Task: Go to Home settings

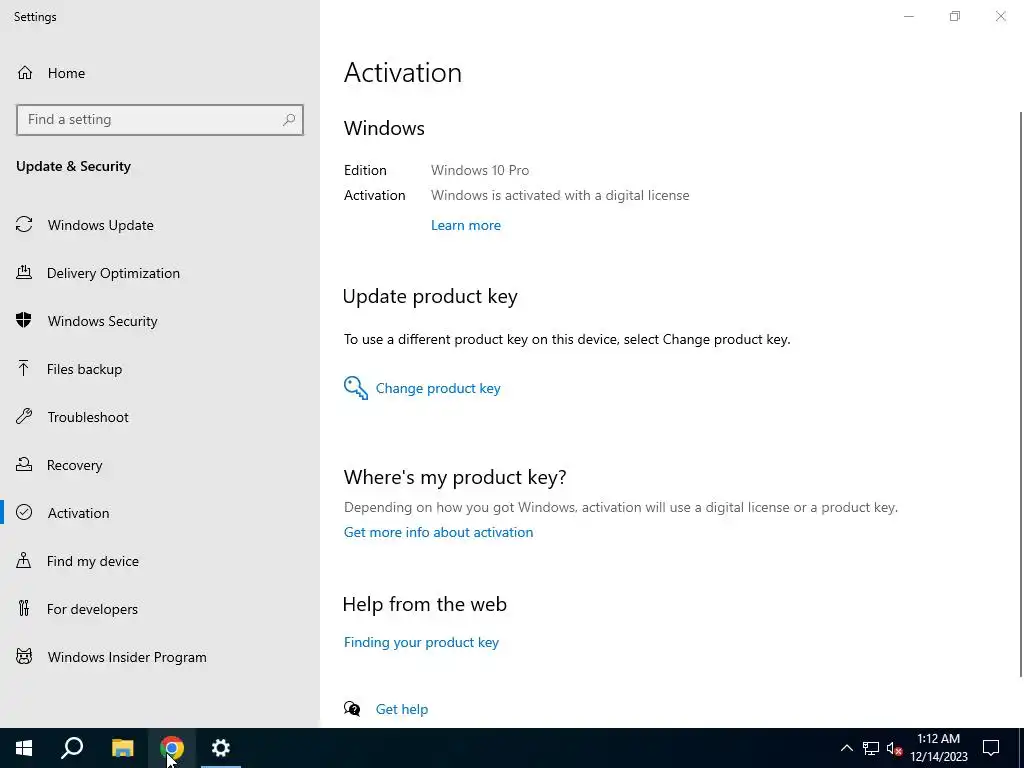Action: (x=66, y=73)
